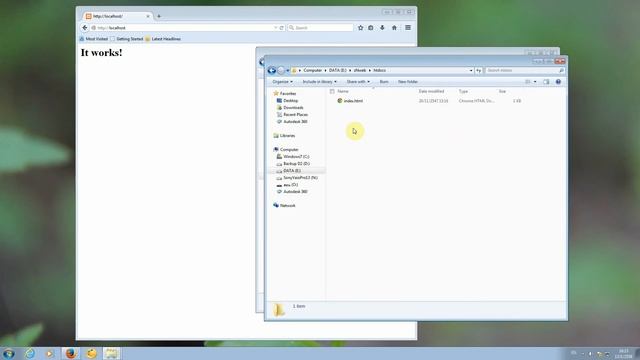Image resolution: width=640 pixels, height=360 pixels.
Task: Open the view options dropdown arrow
Action: click(535, 82)
